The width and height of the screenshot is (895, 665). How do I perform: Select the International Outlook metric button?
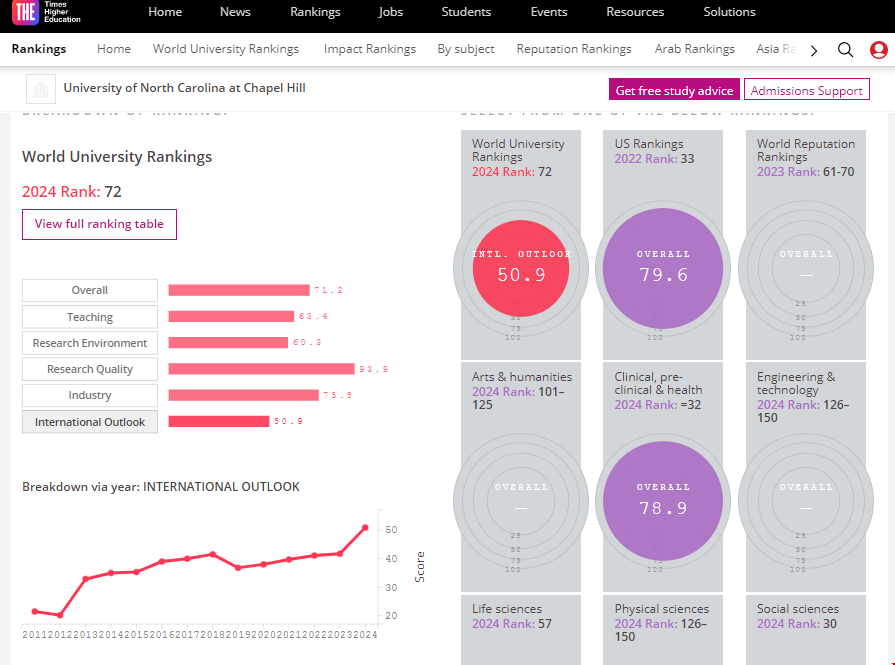90,422
